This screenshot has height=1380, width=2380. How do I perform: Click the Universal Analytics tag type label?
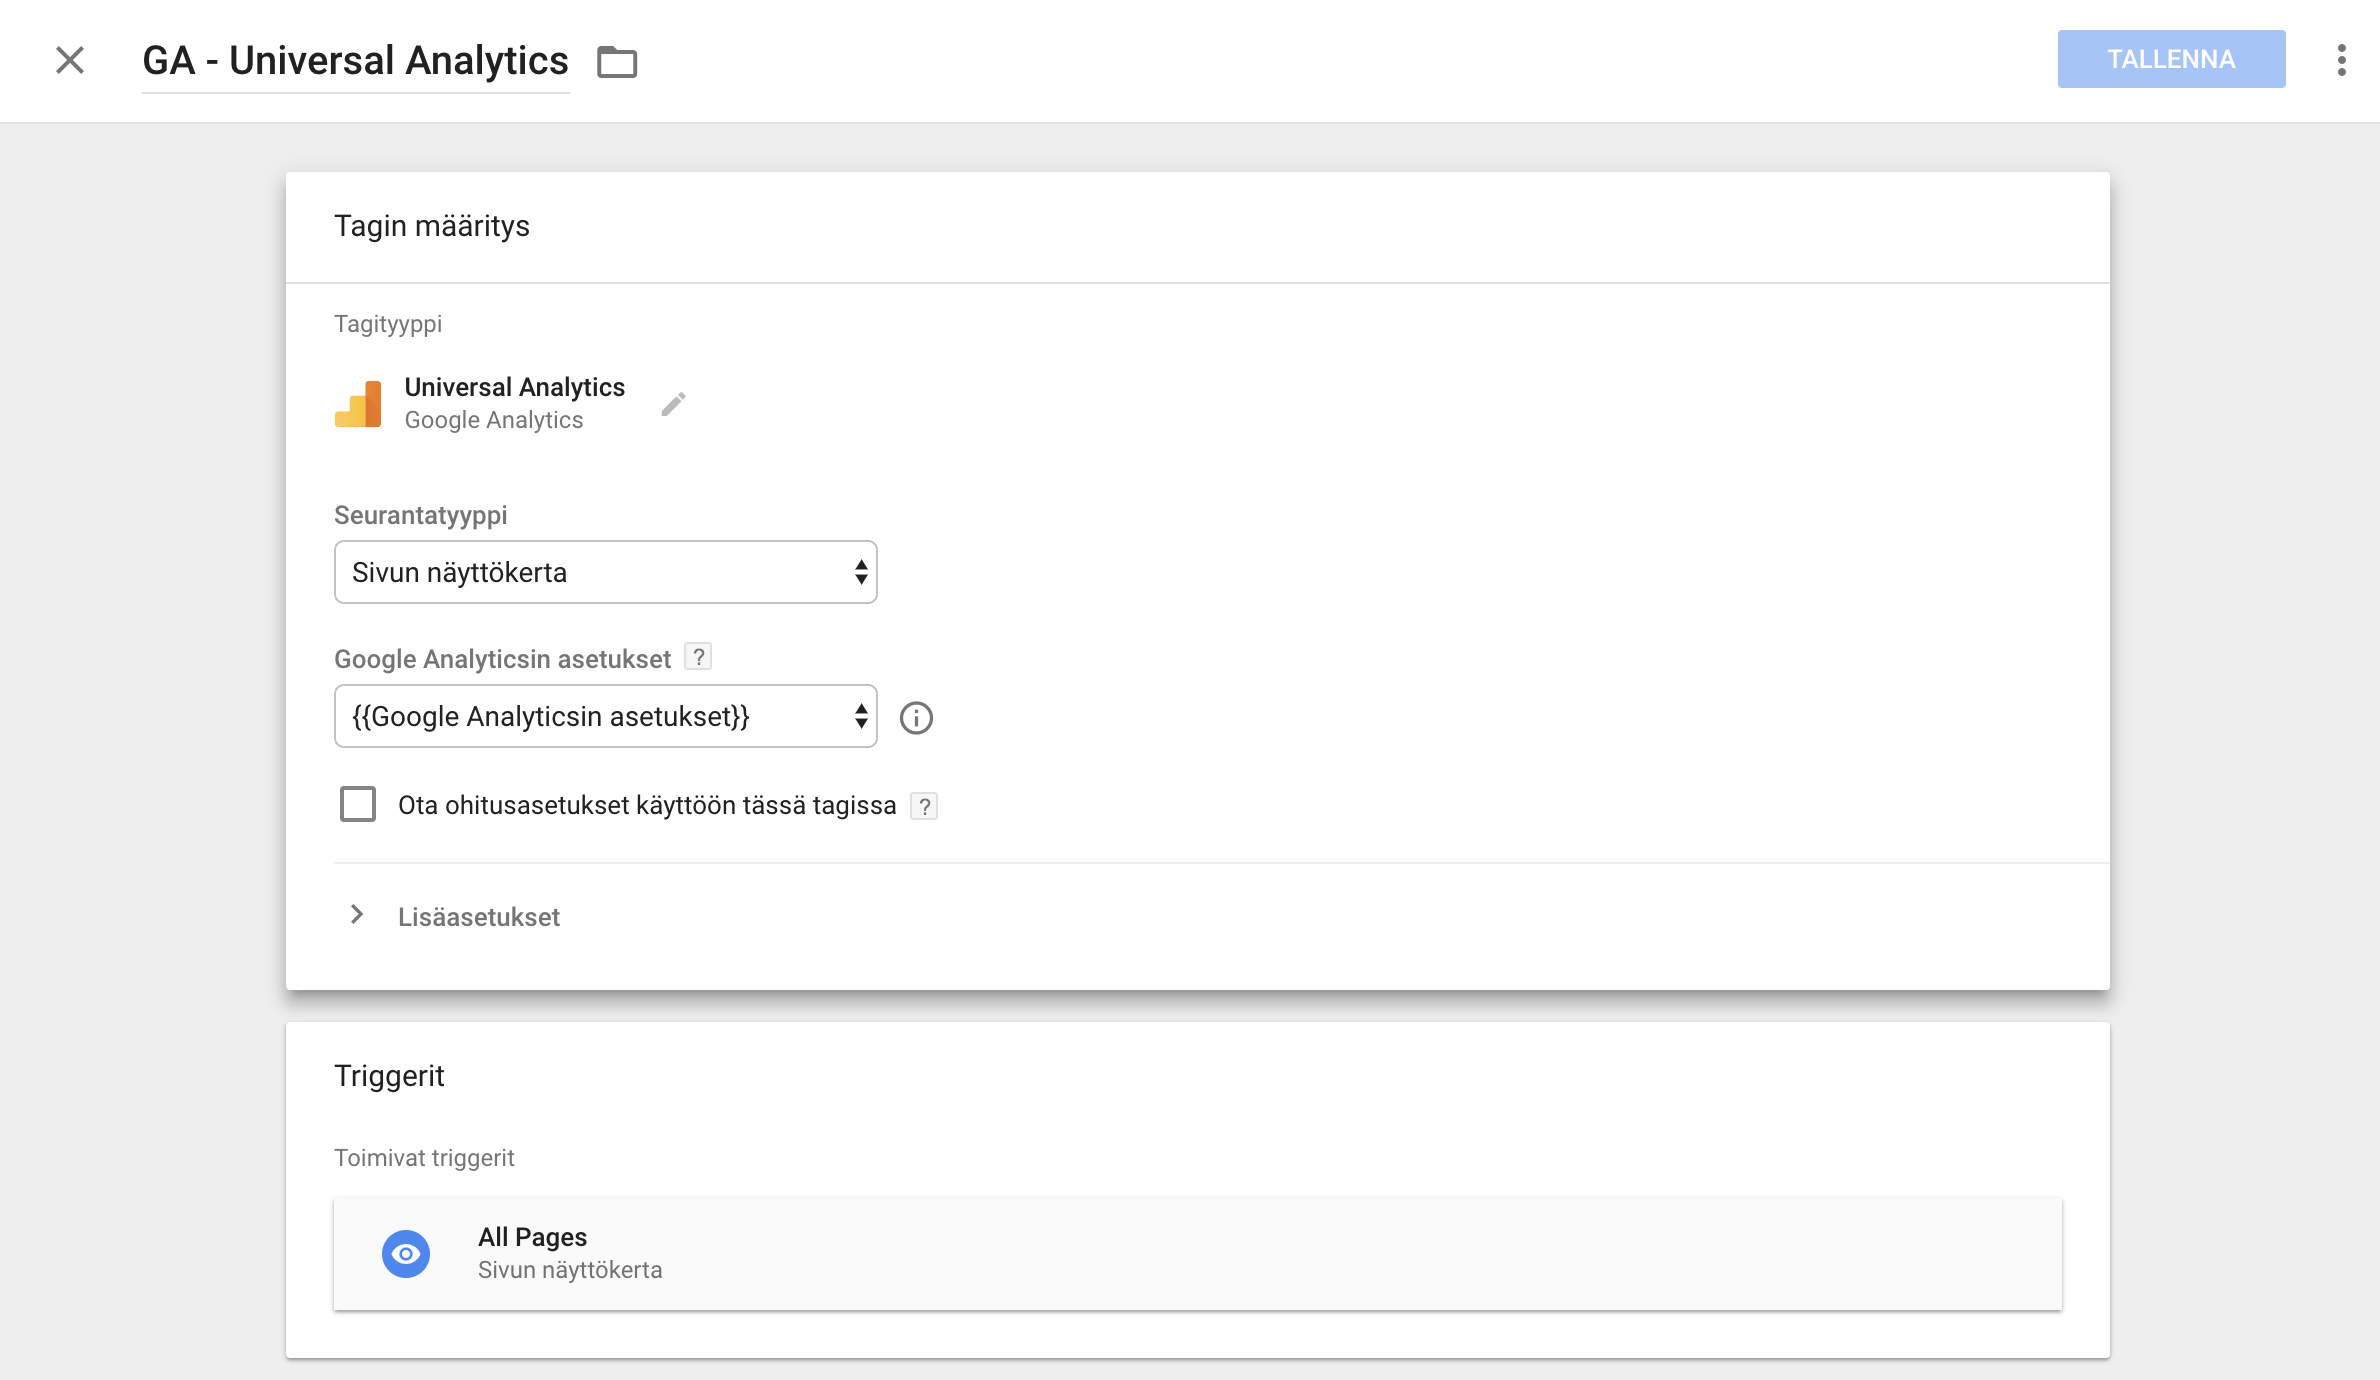pyautogui.click(x=514, y=387)
